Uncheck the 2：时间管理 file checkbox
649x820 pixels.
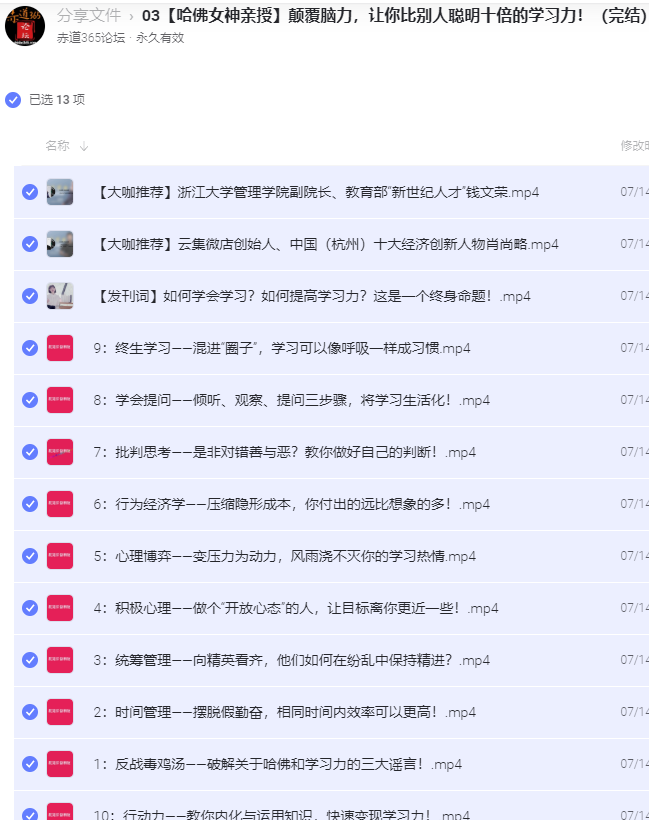(30, 712)
